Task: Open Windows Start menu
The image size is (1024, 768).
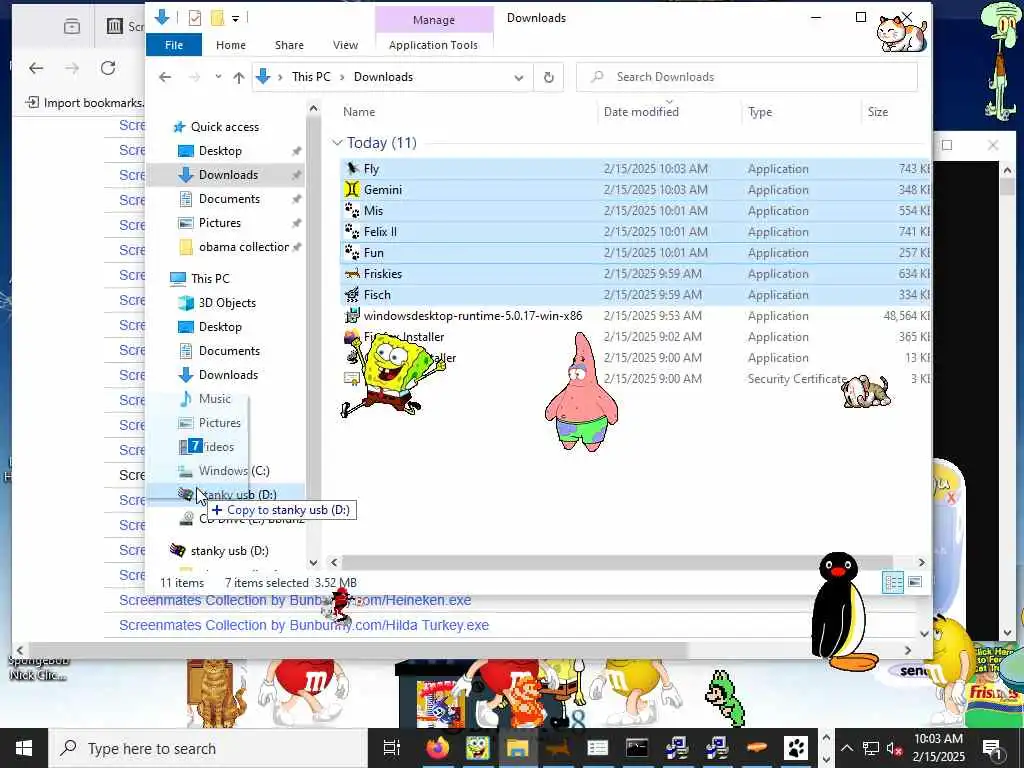Action: click(24, 748)
